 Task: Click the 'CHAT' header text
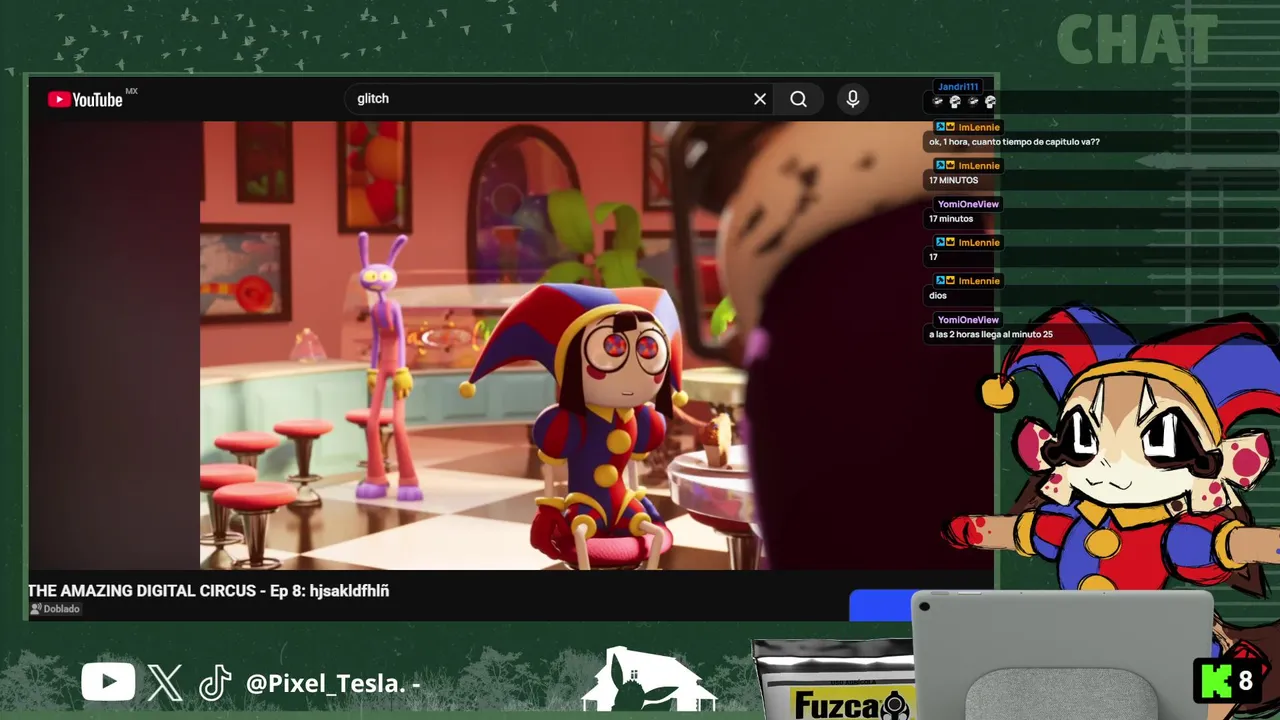pyautogui.click(x=1136, y=41)
